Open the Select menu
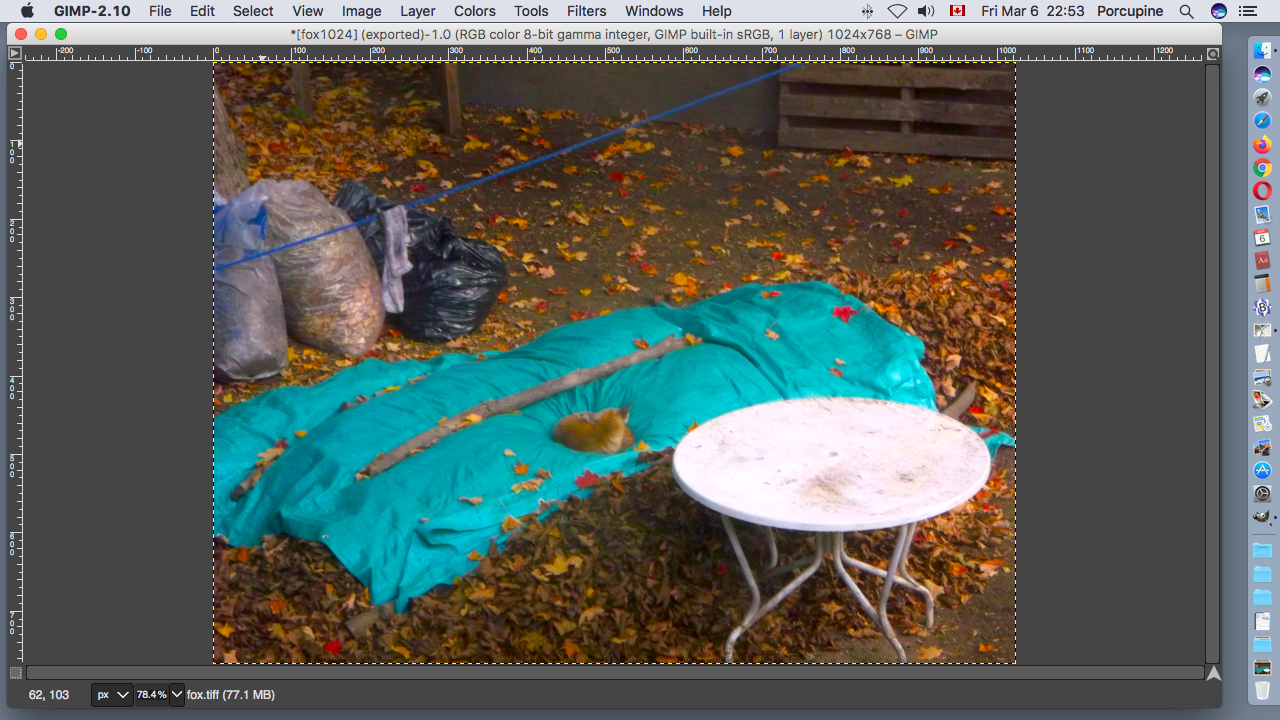Image resolution: width=1280 pixels, height=720 pixels. (x=253, y=11)
